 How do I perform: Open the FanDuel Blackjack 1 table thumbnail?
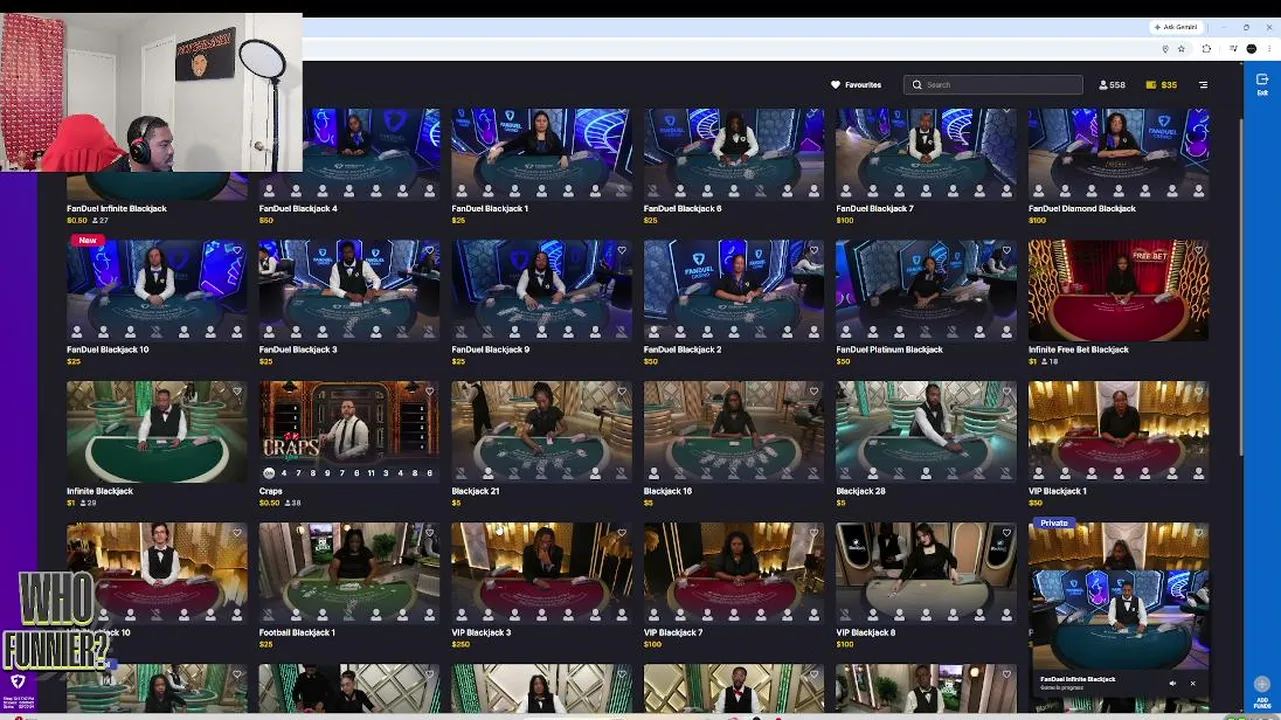click(541, 154)
